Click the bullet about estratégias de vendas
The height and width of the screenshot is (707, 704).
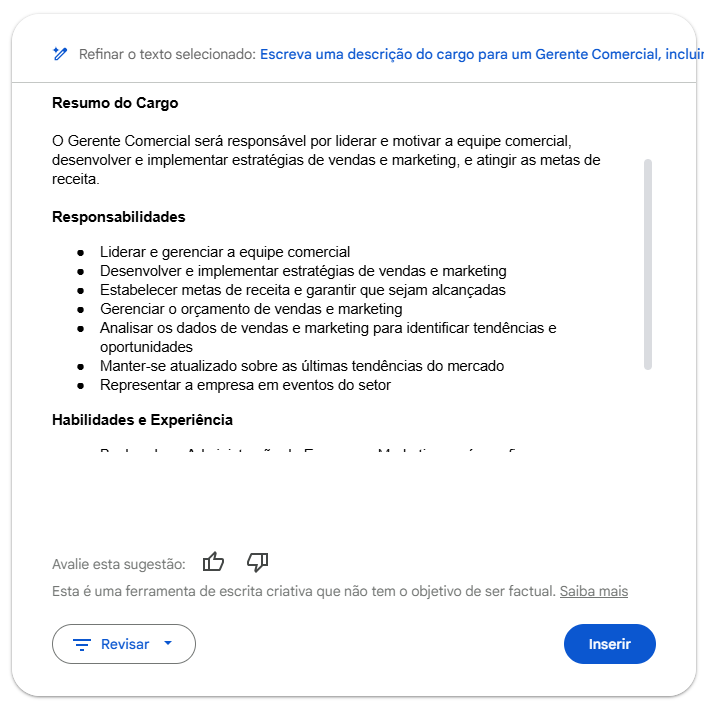[303, 271]
